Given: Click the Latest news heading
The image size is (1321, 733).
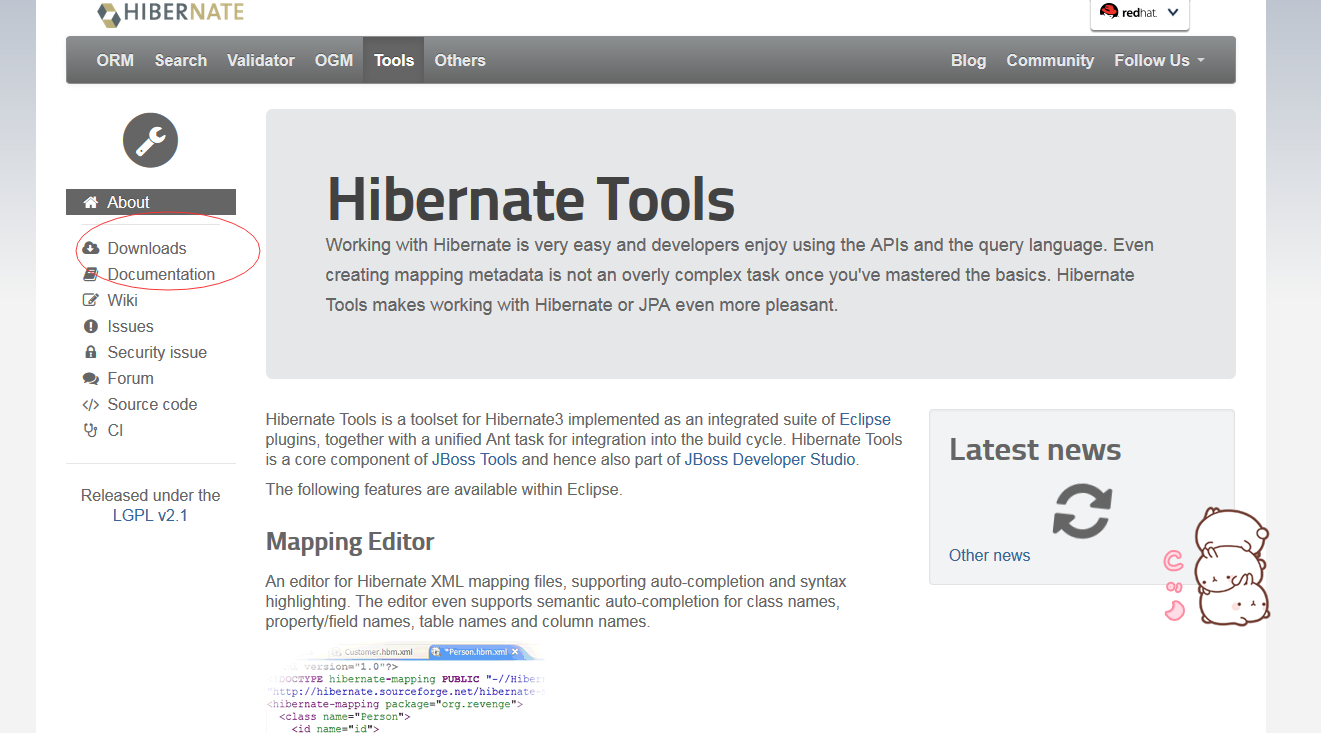Looking at the screenshot, I should pyautogui.click(x=1035, y=449).
